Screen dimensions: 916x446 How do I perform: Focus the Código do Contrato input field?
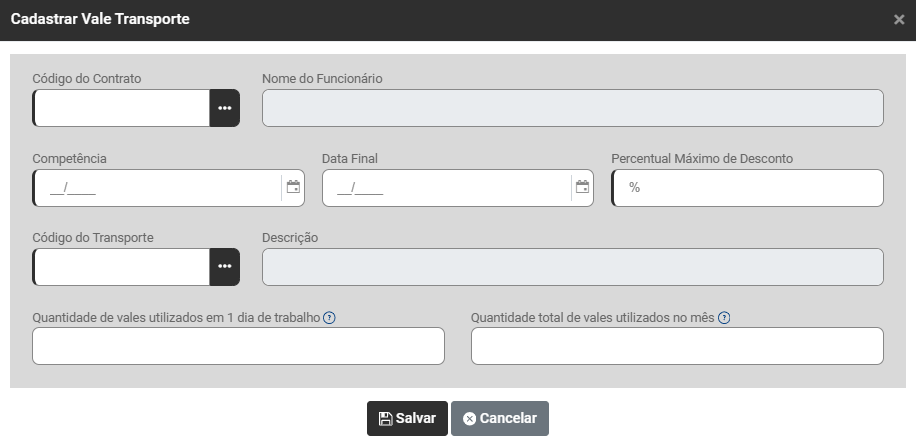click(x=121, y=108)
